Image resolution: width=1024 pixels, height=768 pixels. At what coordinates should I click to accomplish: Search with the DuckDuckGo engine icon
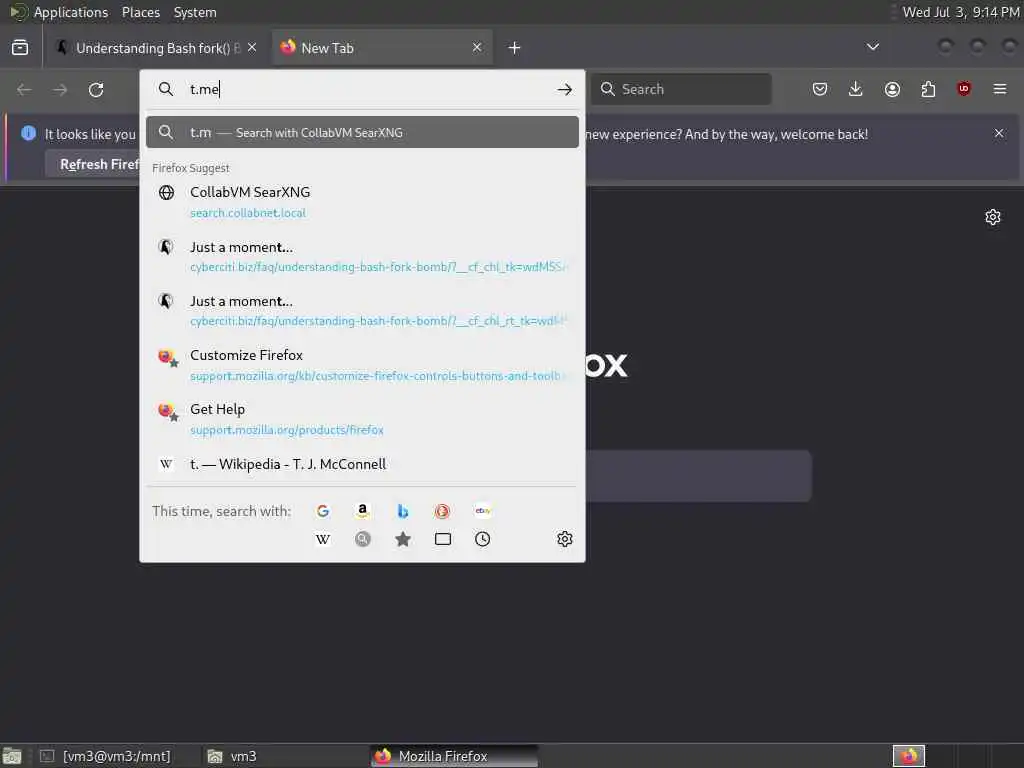pos(443,511)
